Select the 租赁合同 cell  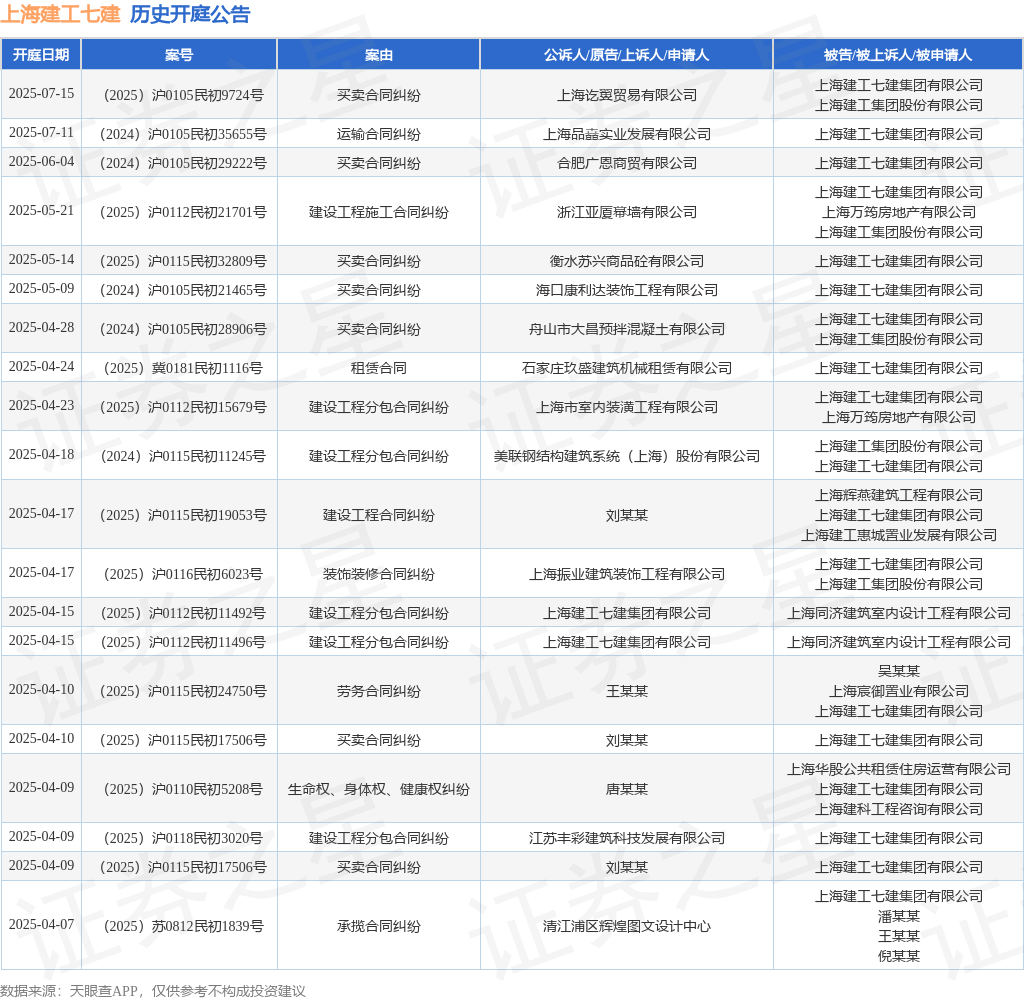379,368
